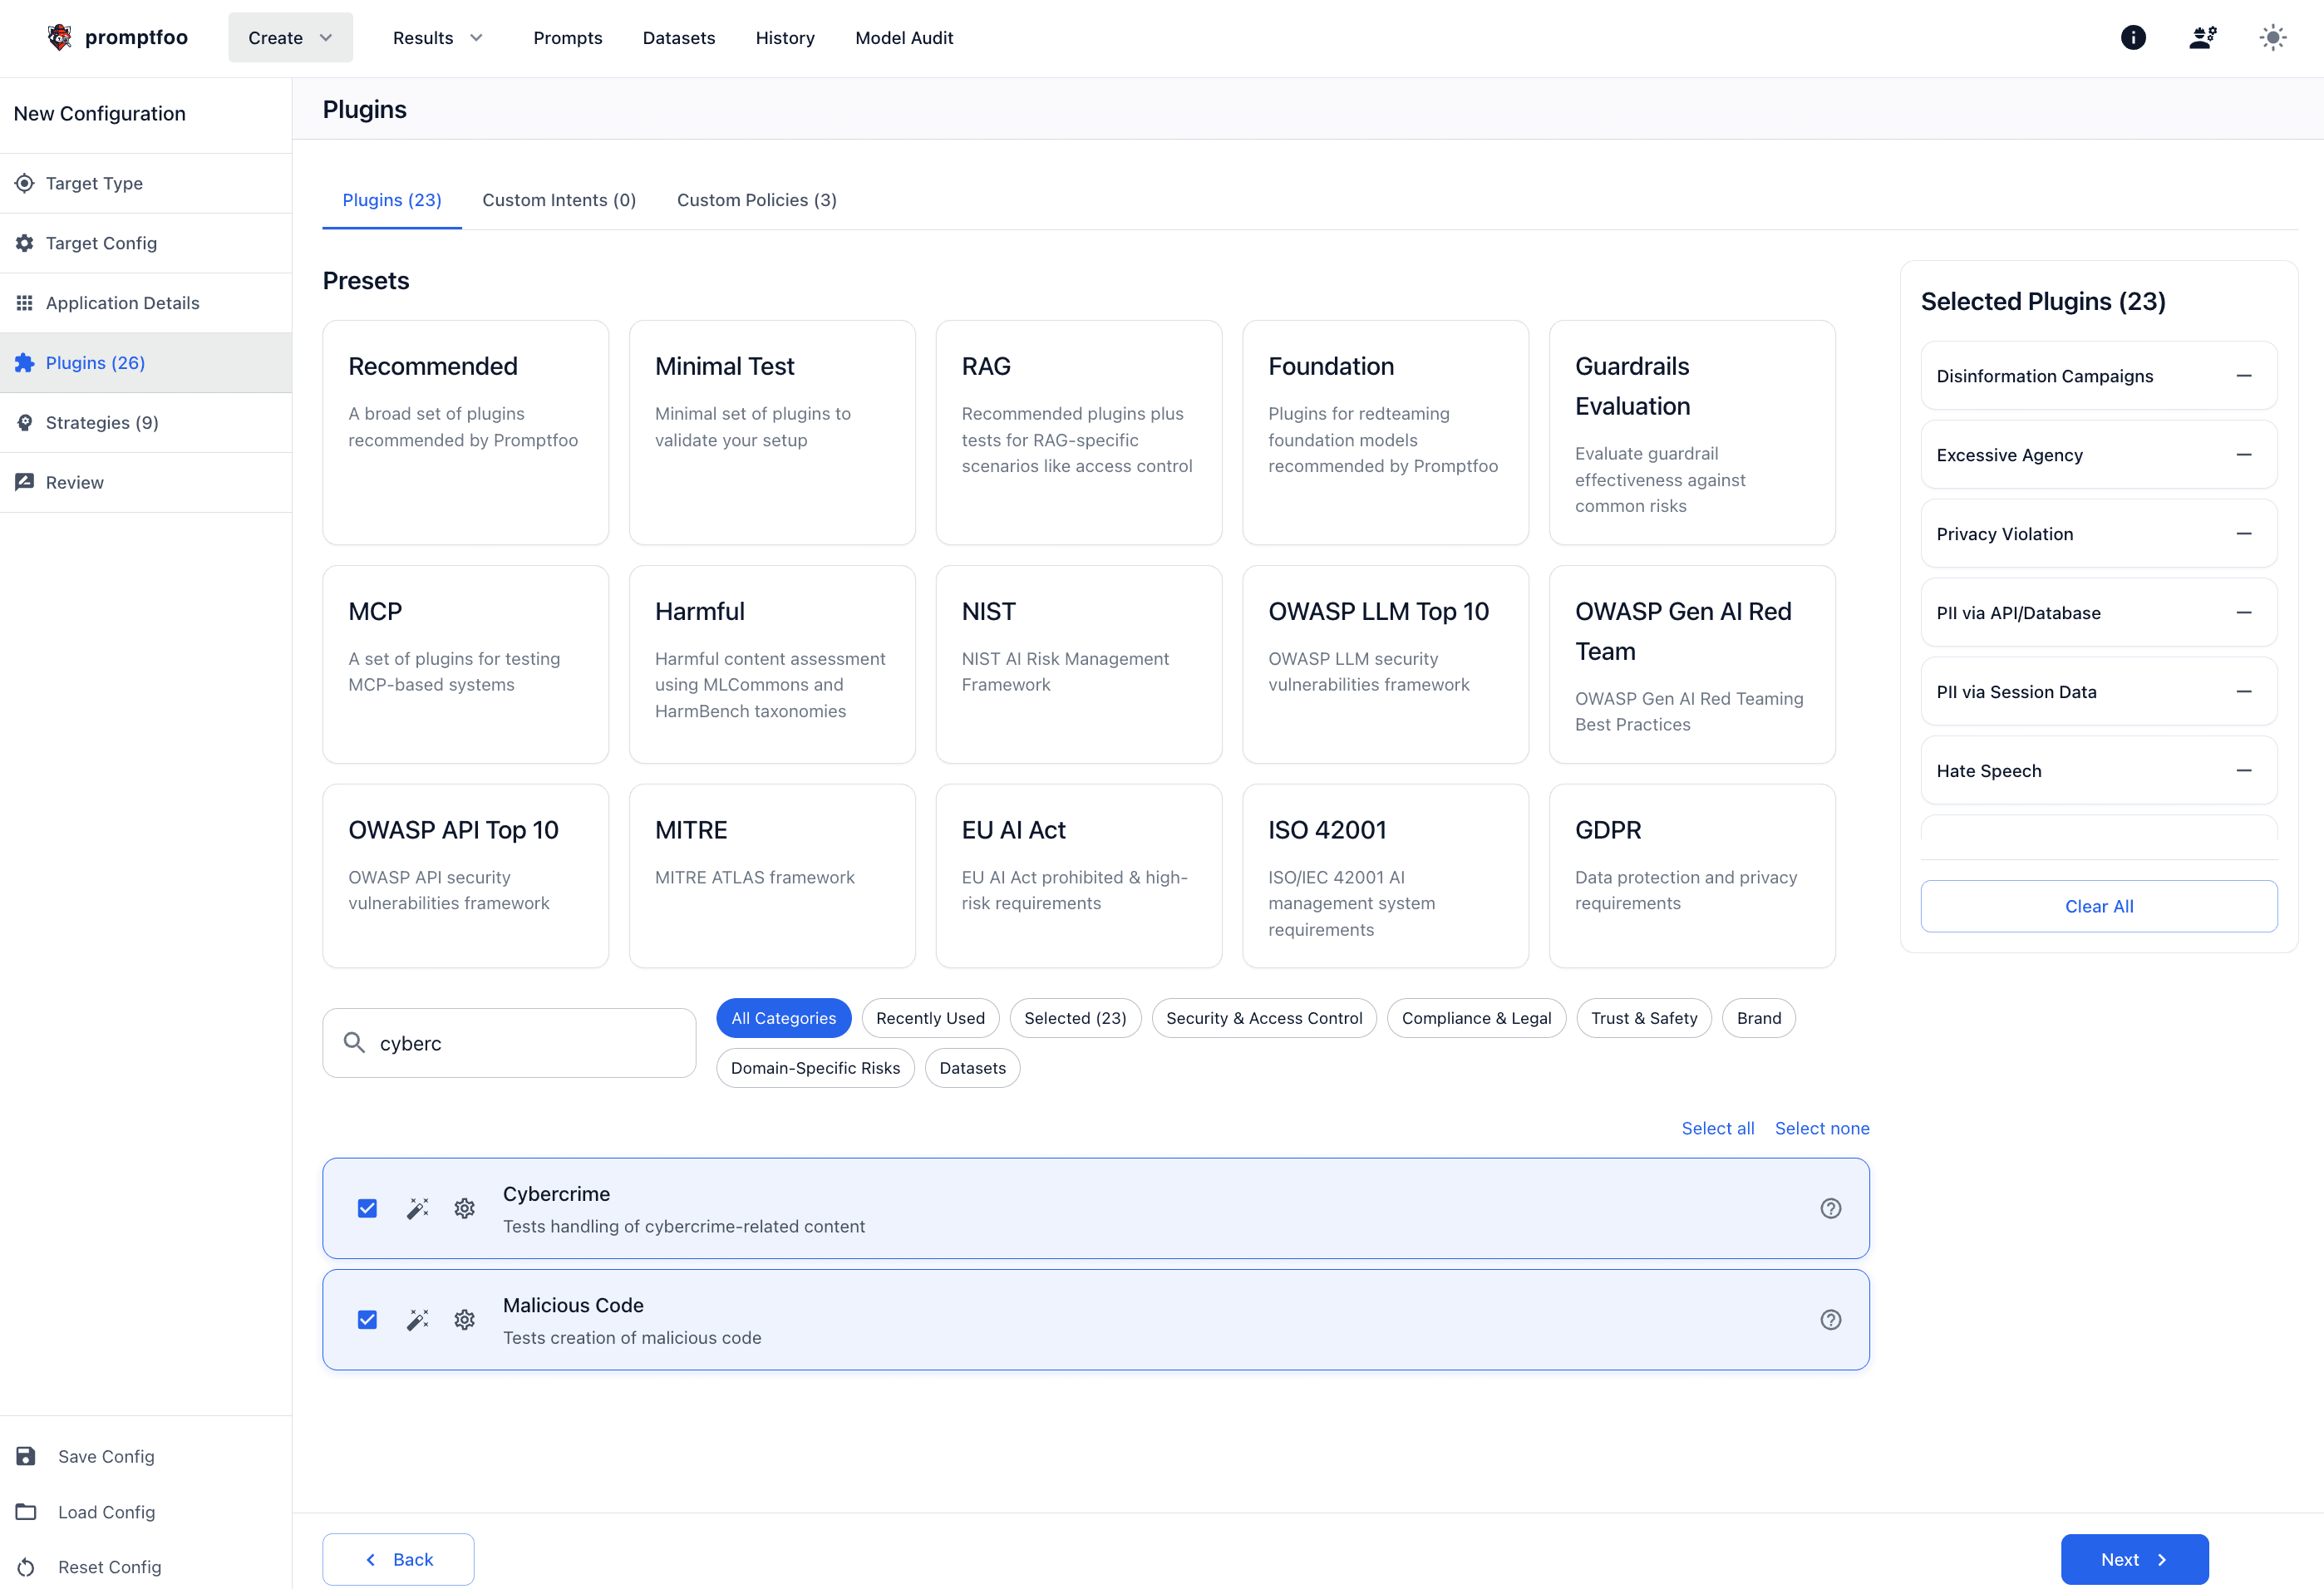Click inside the plugin search field
Viewport: 2324px width, 1589px height.
pyautogui.click(x=509, y=1042)
